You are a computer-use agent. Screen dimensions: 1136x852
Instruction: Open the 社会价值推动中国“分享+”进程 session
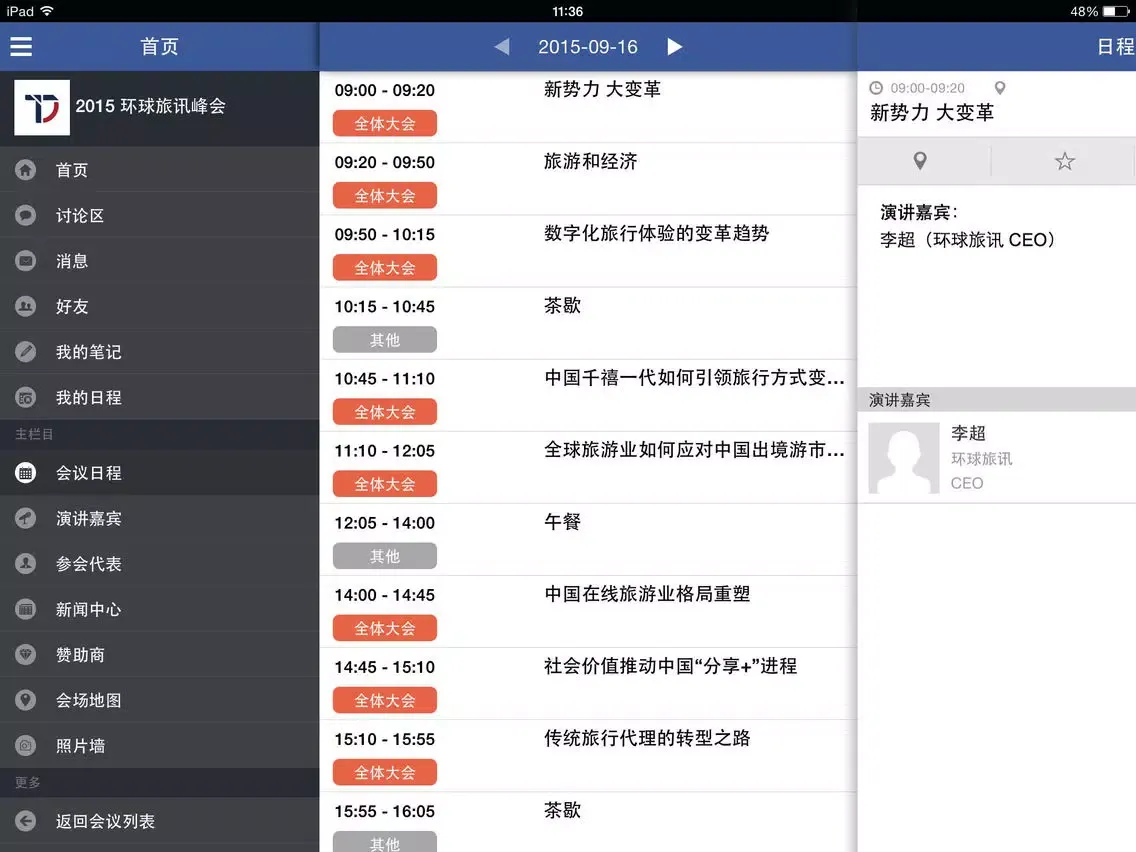(x=588, y=684)
